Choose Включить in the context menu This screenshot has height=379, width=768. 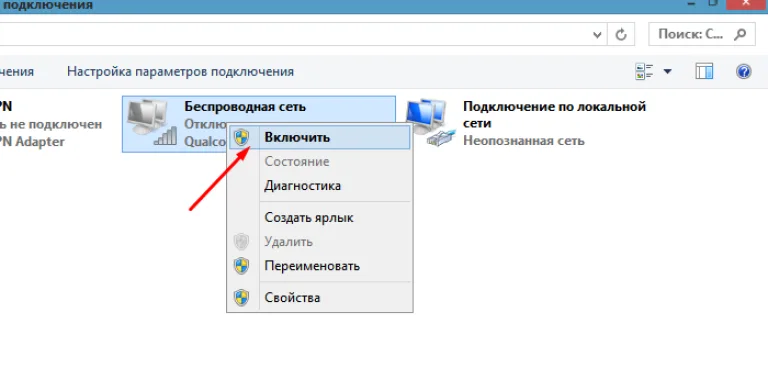pyautogui.click(x=319, y=138)
